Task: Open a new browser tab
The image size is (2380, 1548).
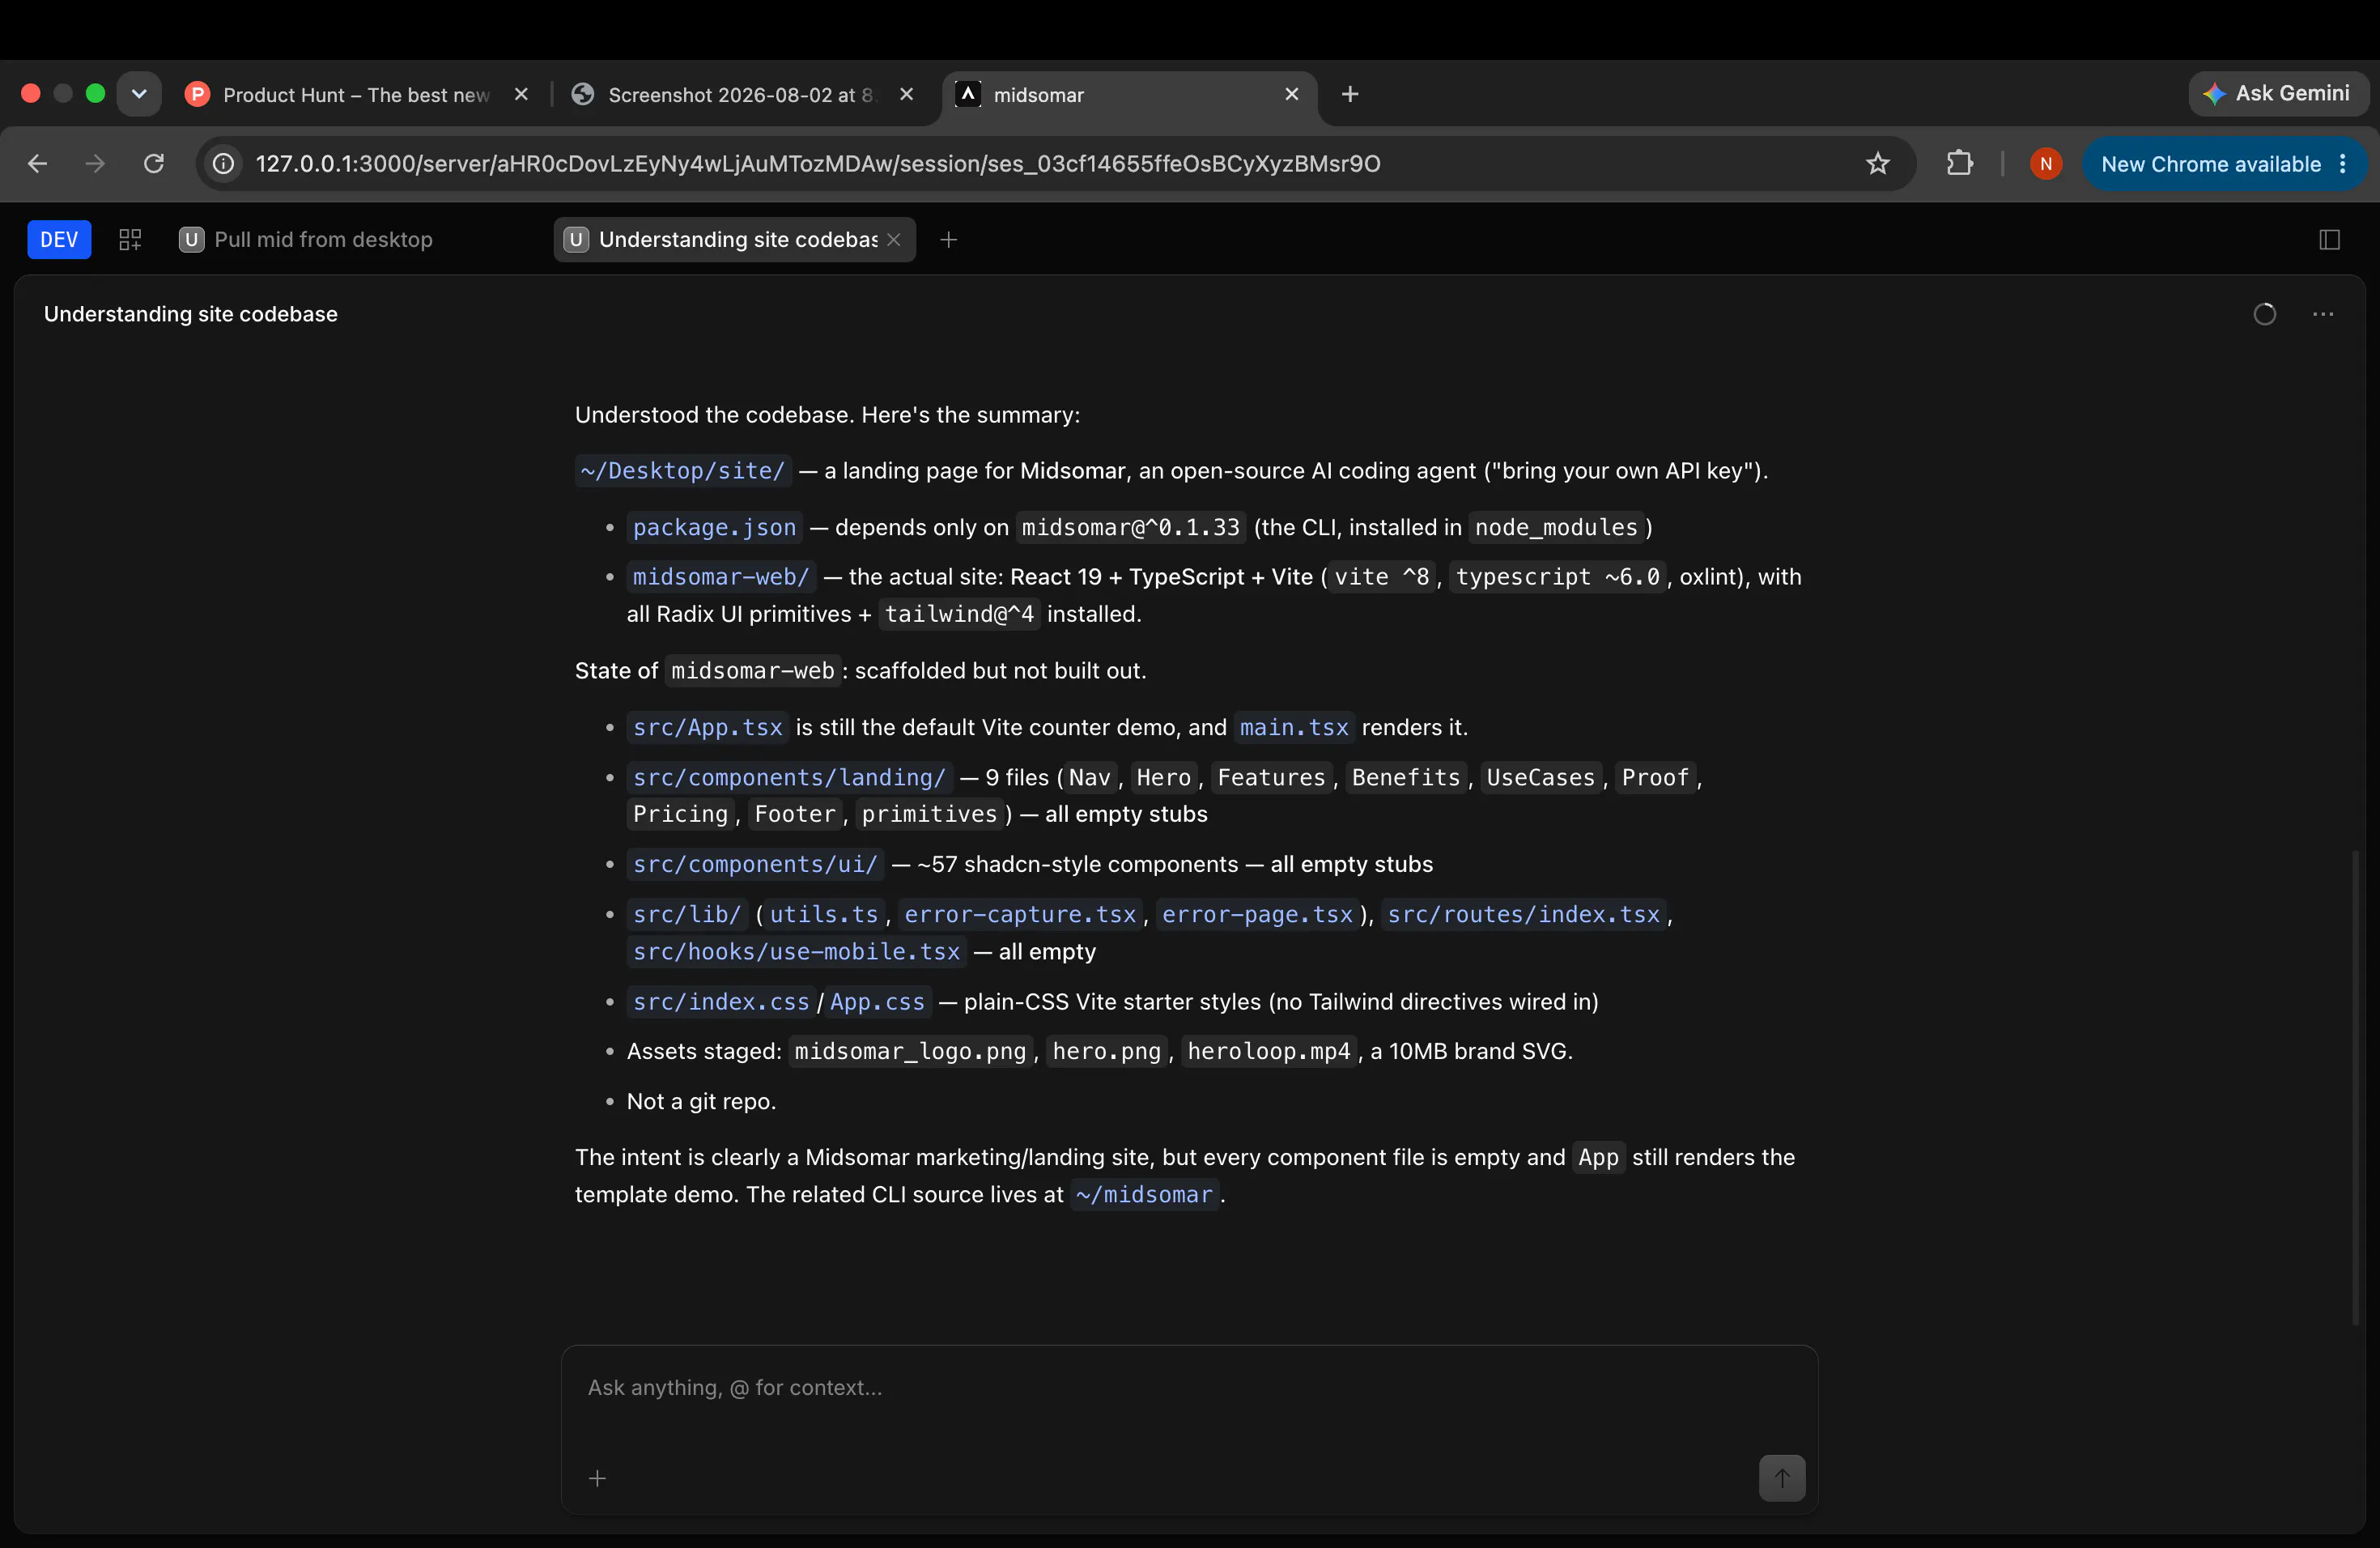Action: click(x=1350, y=94)
